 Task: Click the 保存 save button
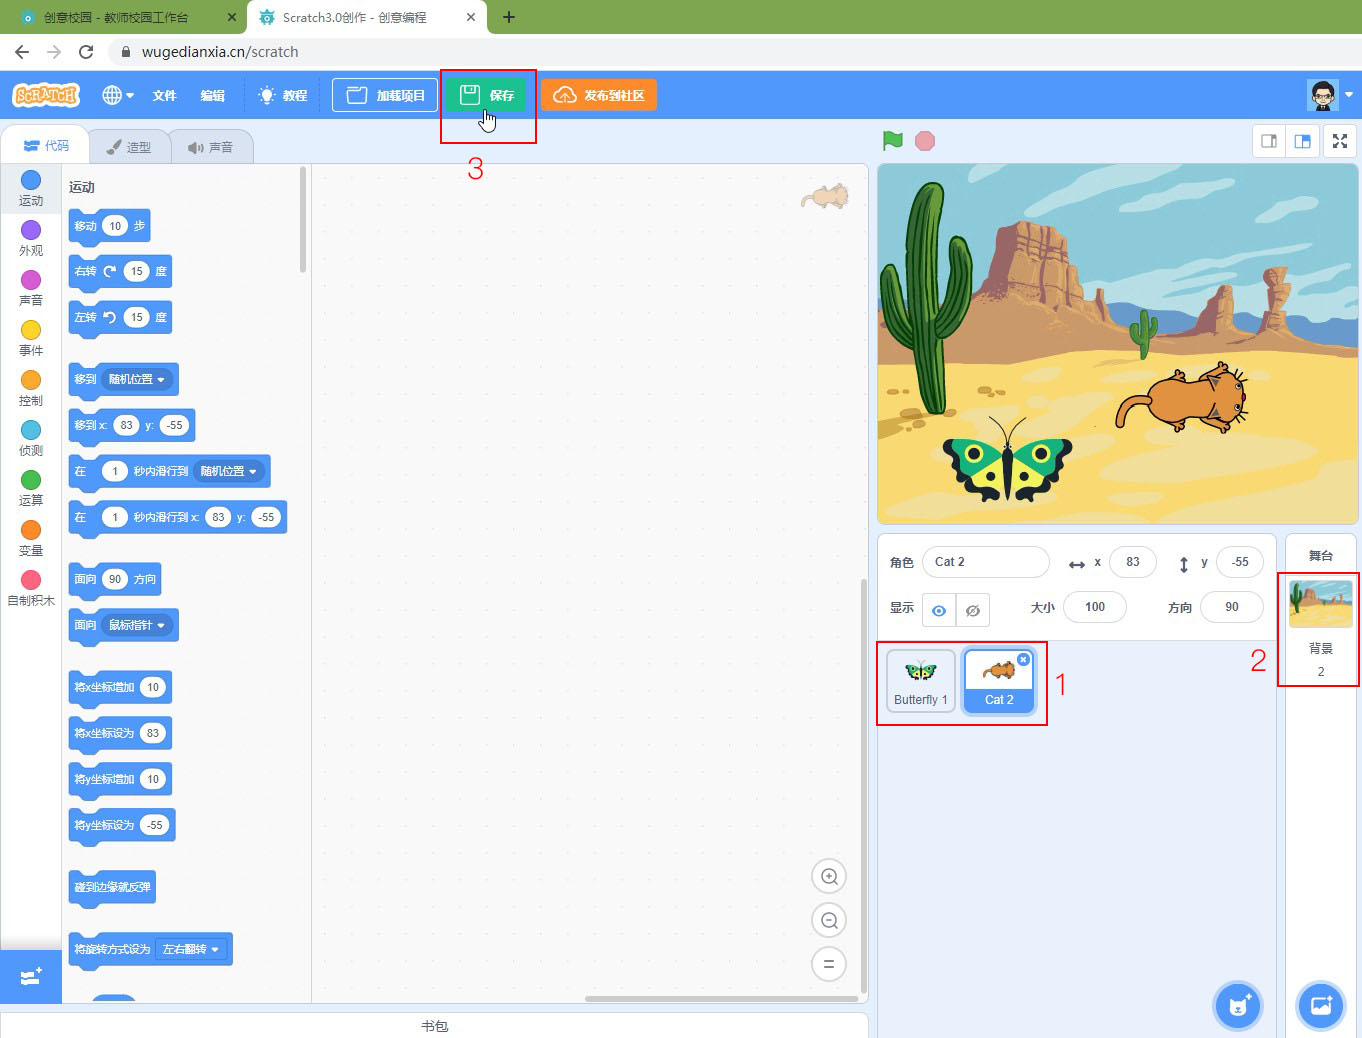(x=486, y=95)
